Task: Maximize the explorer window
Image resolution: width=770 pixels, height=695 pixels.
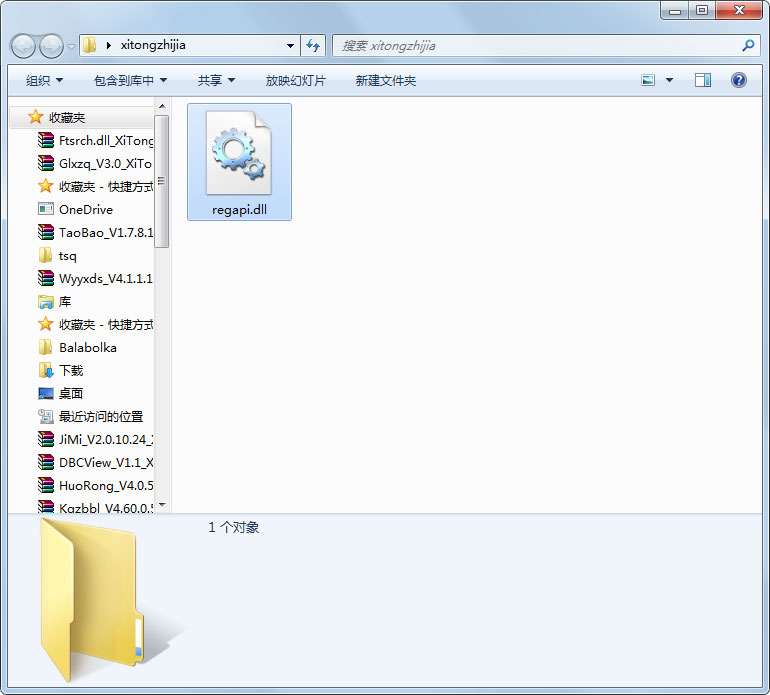Action: pyautogui.click(x=702, y=10)
